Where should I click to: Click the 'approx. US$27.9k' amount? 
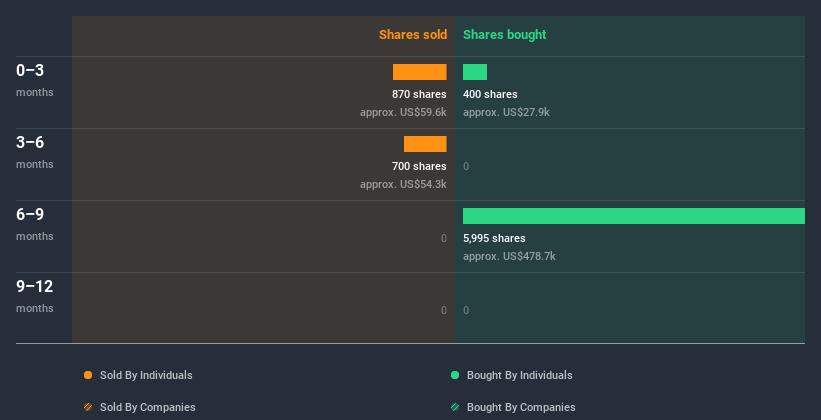pyautogui.click(x=506, y=112)
